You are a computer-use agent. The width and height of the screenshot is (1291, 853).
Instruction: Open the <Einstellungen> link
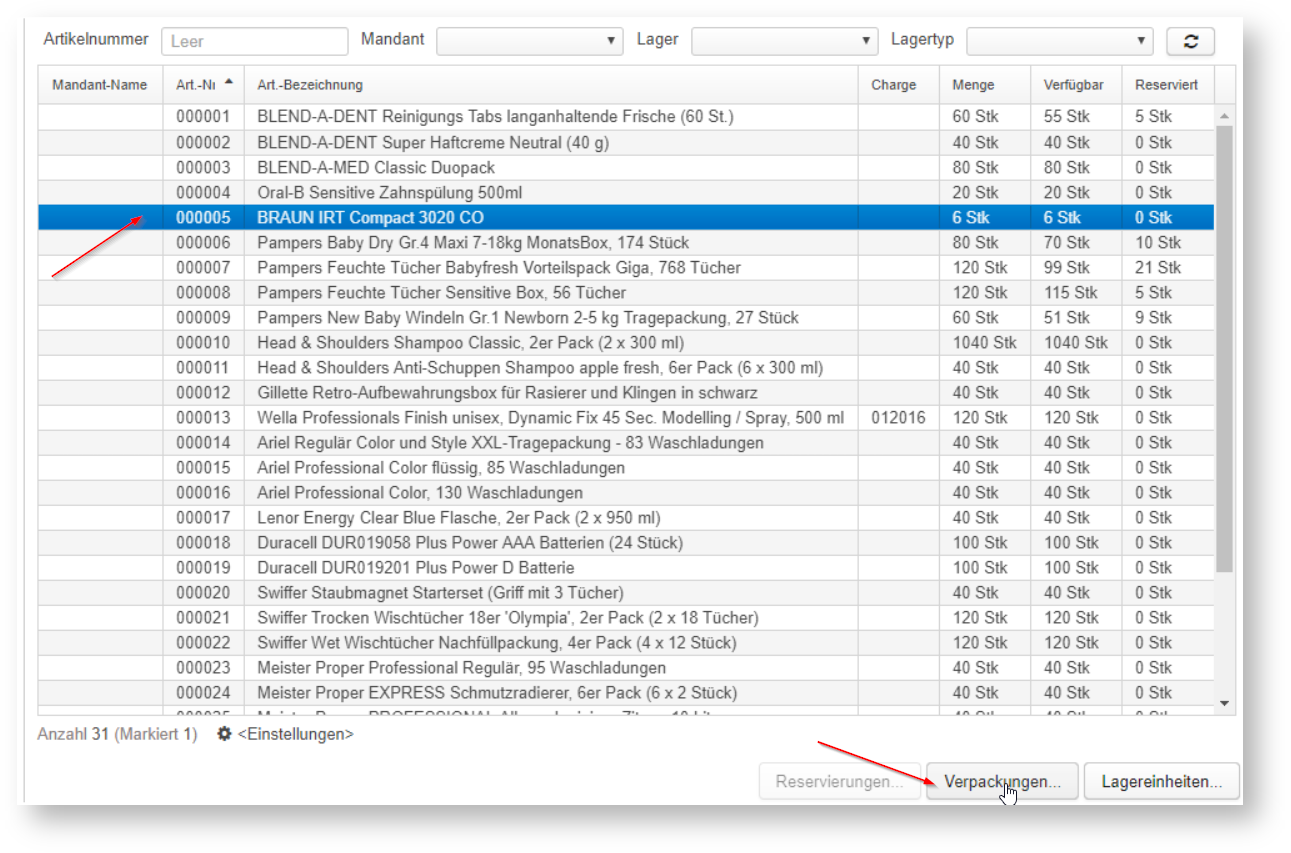point(295,734)
